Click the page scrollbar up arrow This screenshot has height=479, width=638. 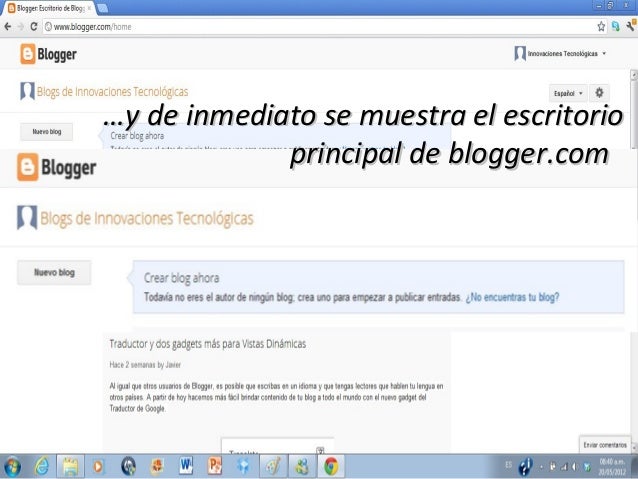pos(634,75)
